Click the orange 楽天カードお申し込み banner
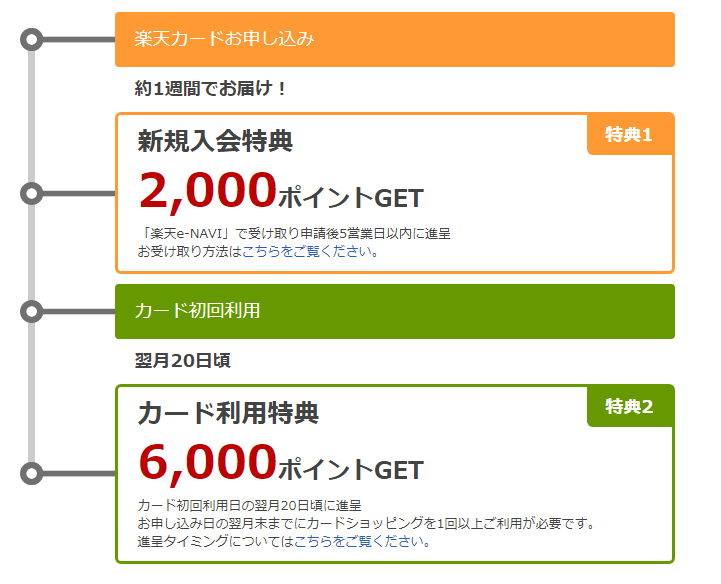The height and width of the screenshot is (584, 721). click(x=395, y=40)
